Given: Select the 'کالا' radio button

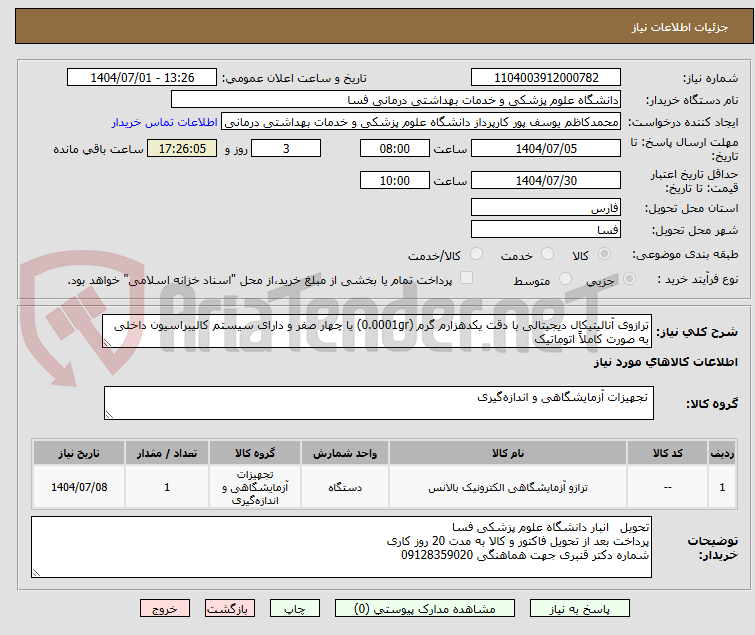Looking at the screenshot, I should pyautogui.click(x=604, y=254).
